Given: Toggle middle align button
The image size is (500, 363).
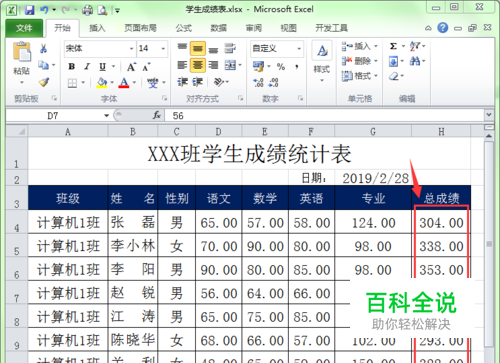Looking at the screenshot, I should click(x=198, y=49).
